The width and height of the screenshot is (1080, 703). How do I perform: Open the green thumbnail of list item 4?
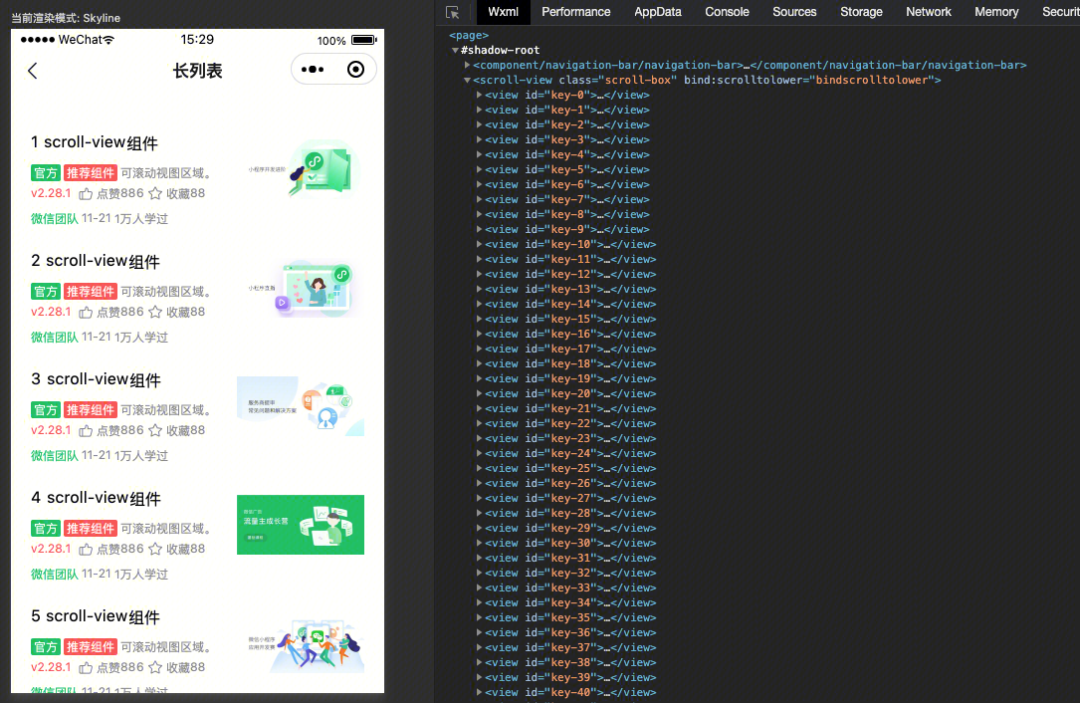(x=300, y=525)
